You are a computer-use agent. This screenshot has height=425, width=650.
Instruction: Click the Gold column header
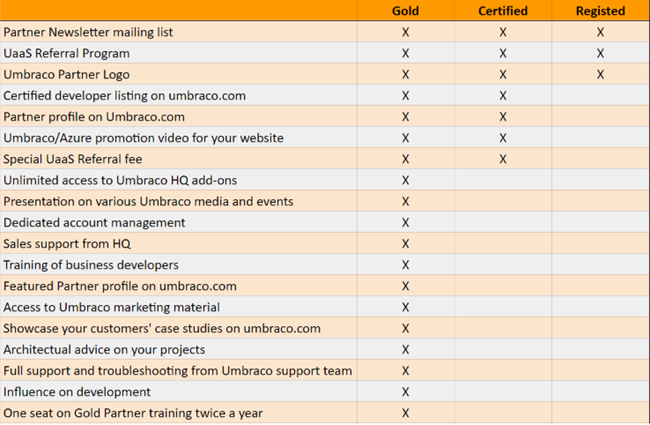[x=405, y=11]
